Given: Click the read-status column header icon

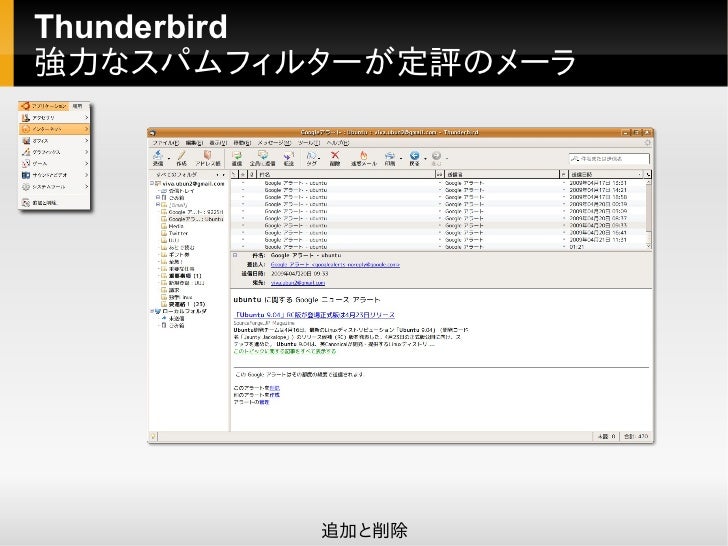Looking at the screenshot, I should click(440, 174).
